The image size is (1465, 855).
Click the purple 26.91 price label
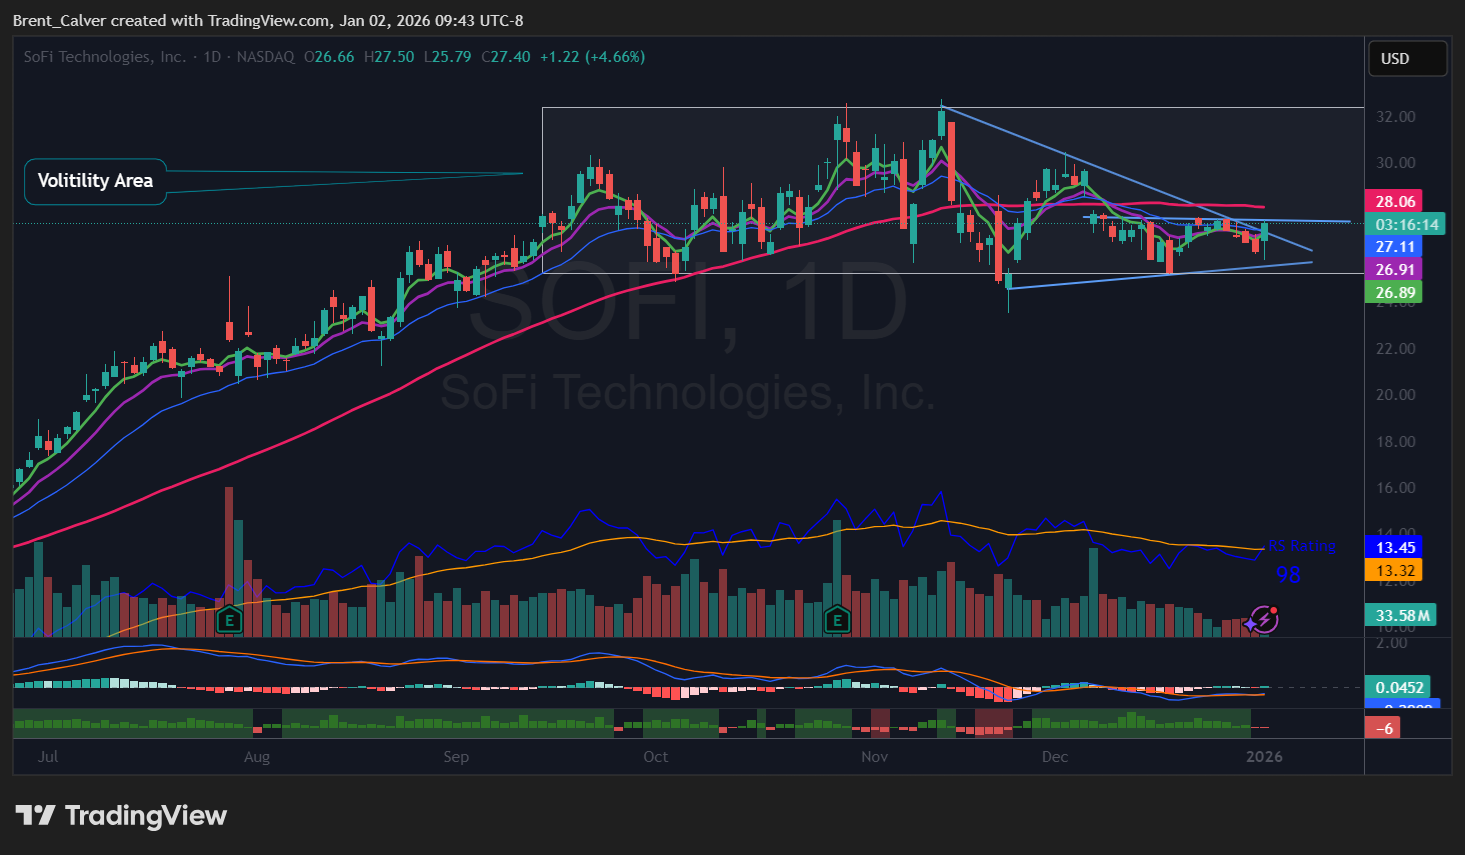[1394, 270]
